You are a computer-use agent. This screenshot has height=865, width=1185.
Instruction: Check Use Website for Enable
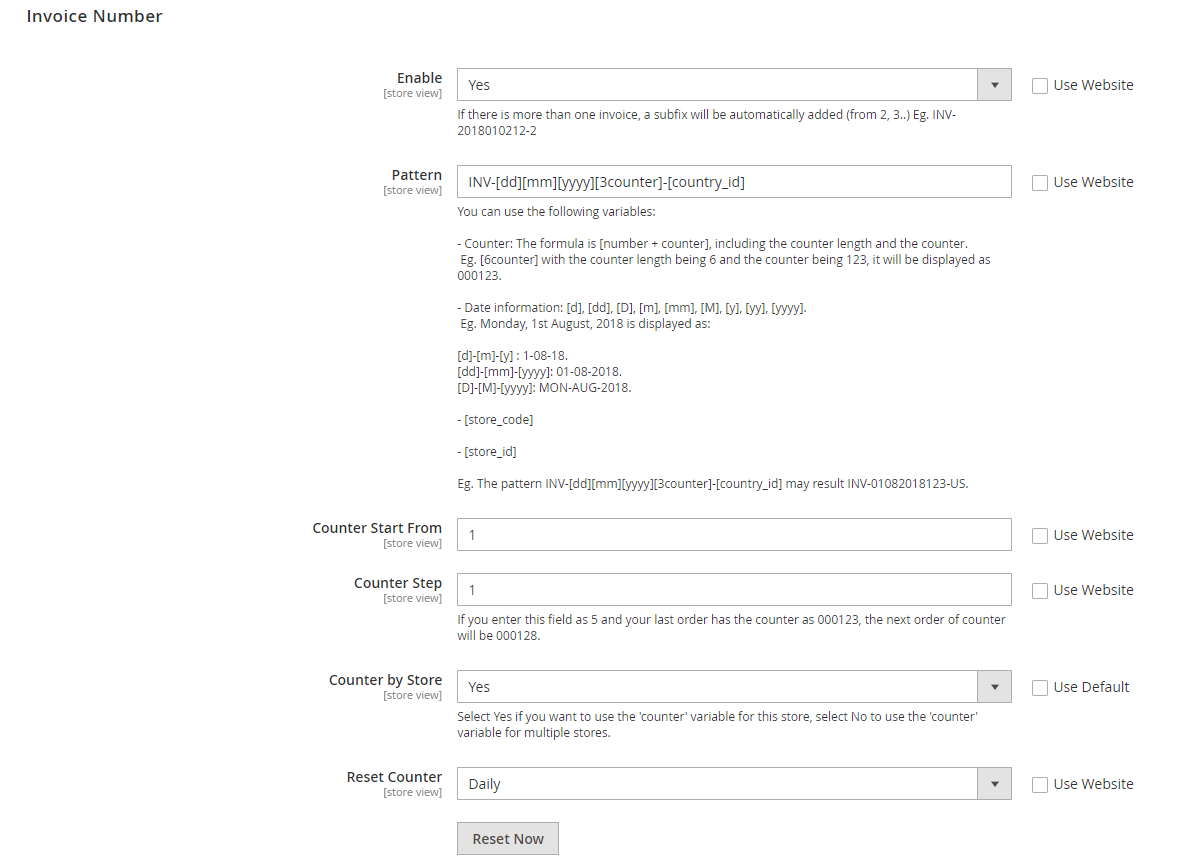pos(1040,86)
